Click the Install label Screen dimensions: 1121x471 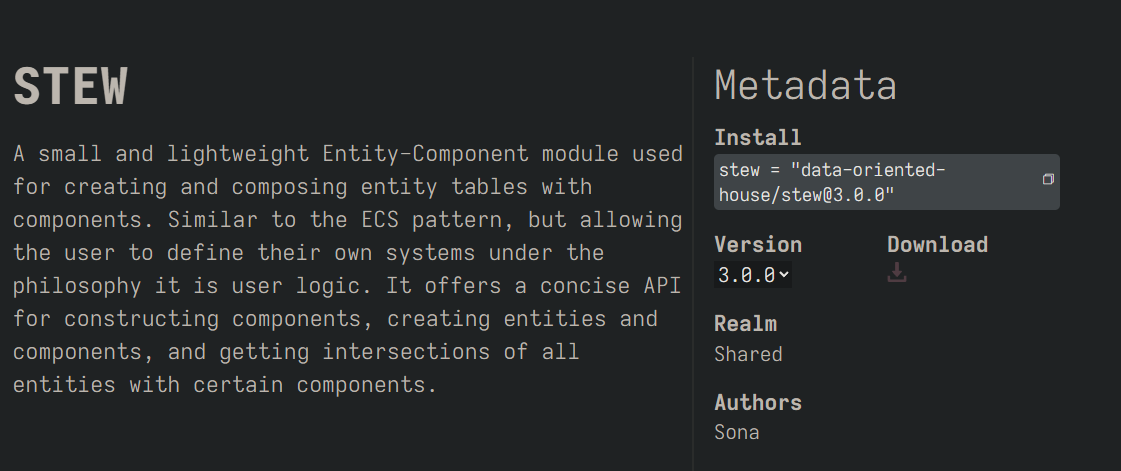(758, 137)
